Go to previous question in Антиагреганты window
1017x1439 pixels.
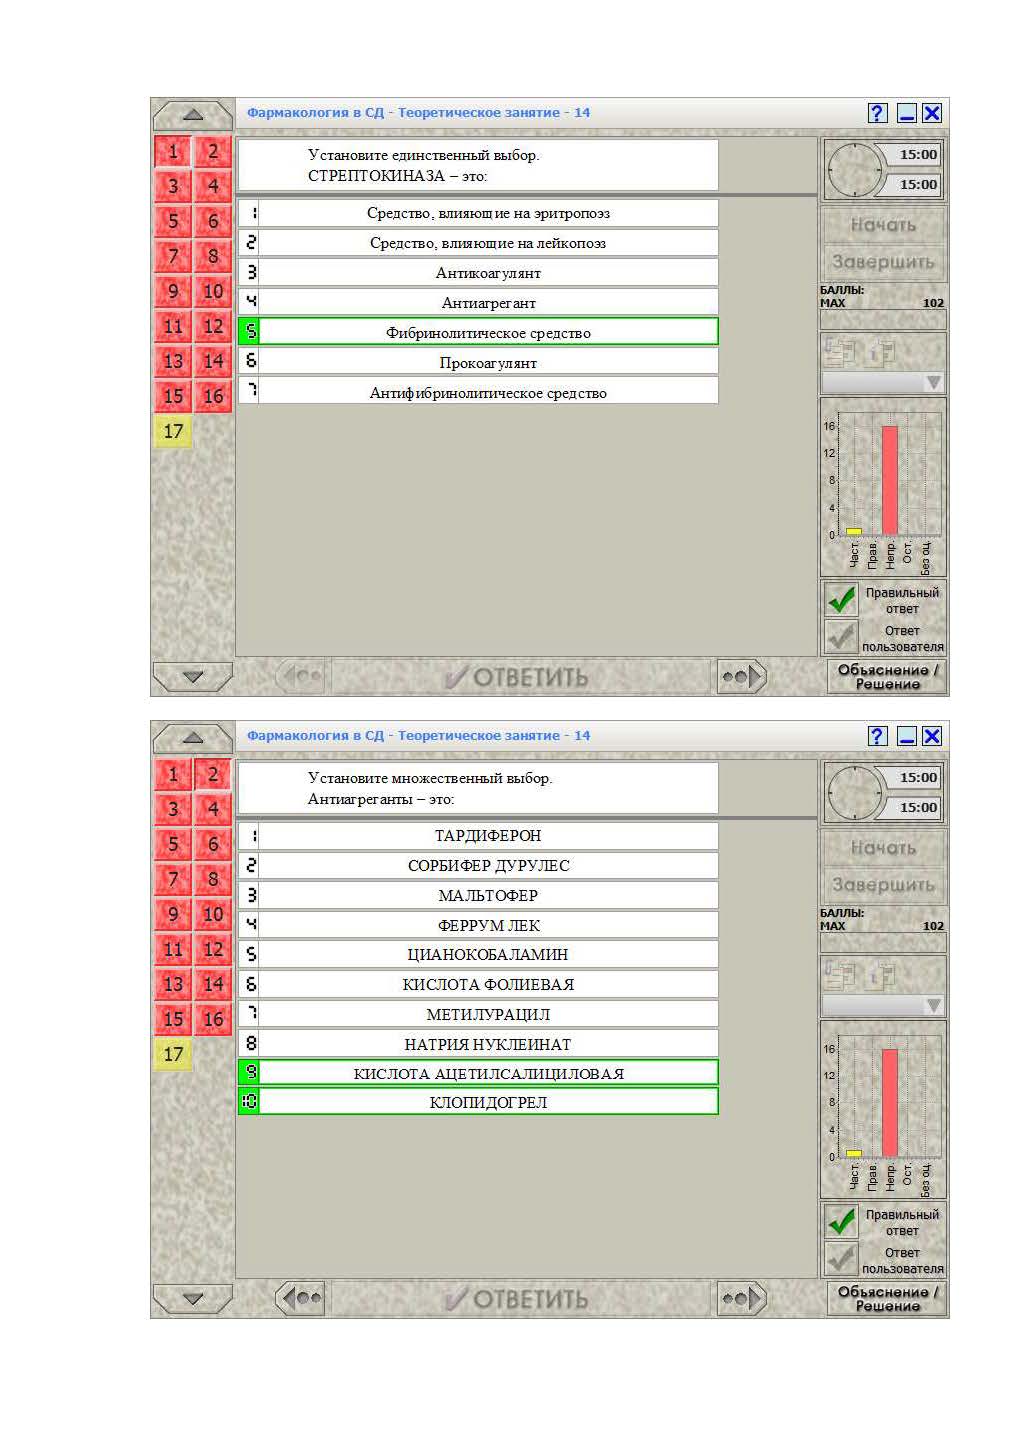[301, 1299]
